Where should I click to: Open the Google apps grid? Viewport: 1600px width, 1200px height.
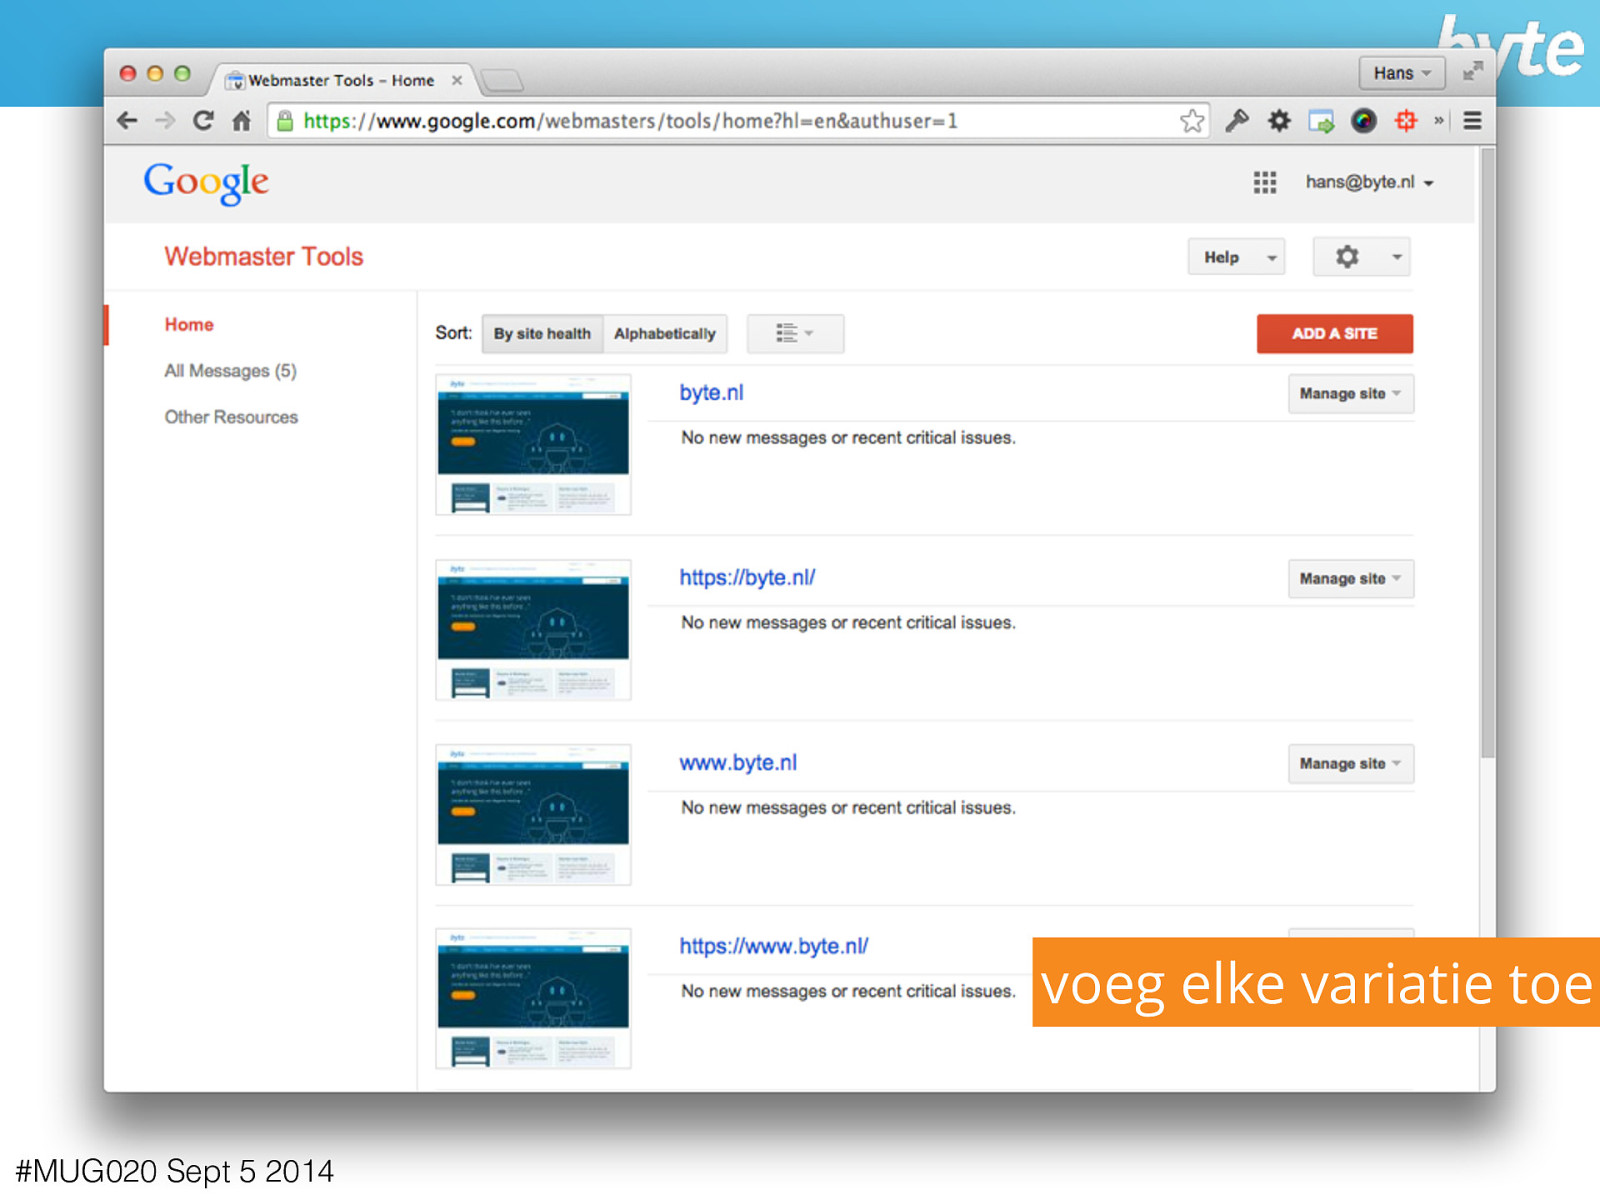tap(1264, 182)
